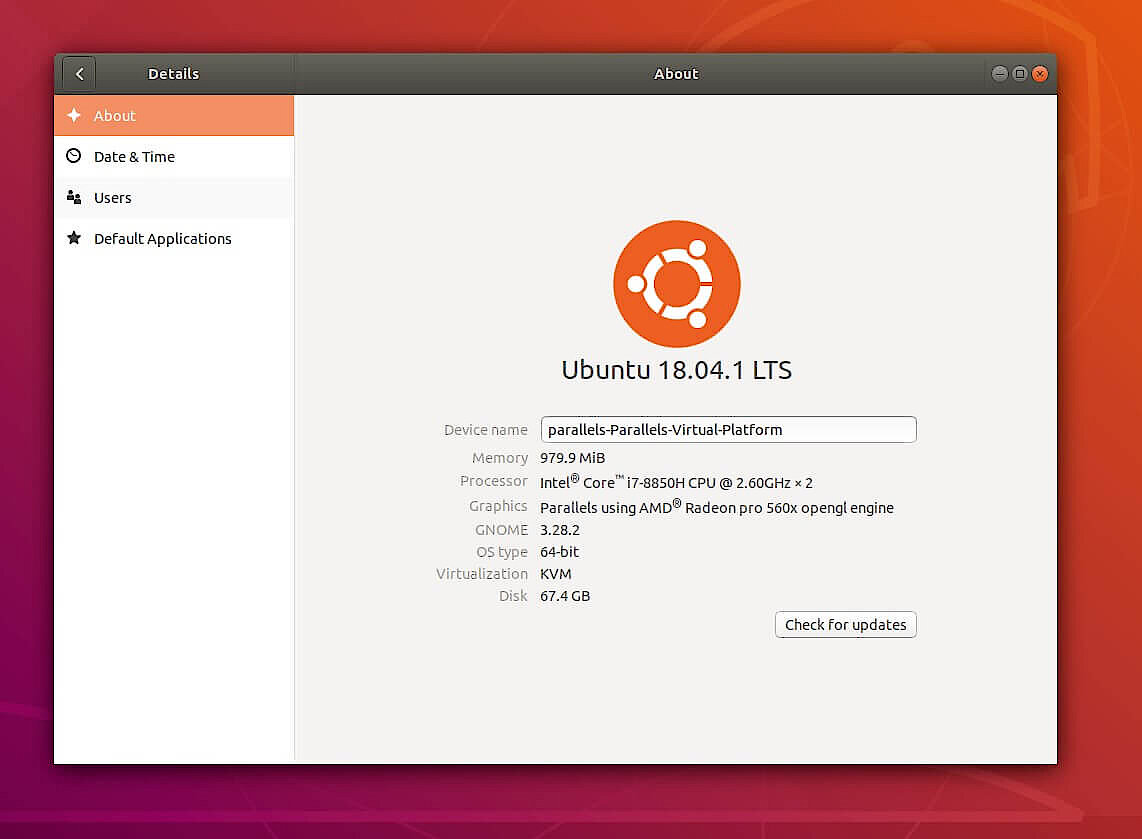Click inside the Device name field
The image size is (1142, 839).
tap(728, 429)
